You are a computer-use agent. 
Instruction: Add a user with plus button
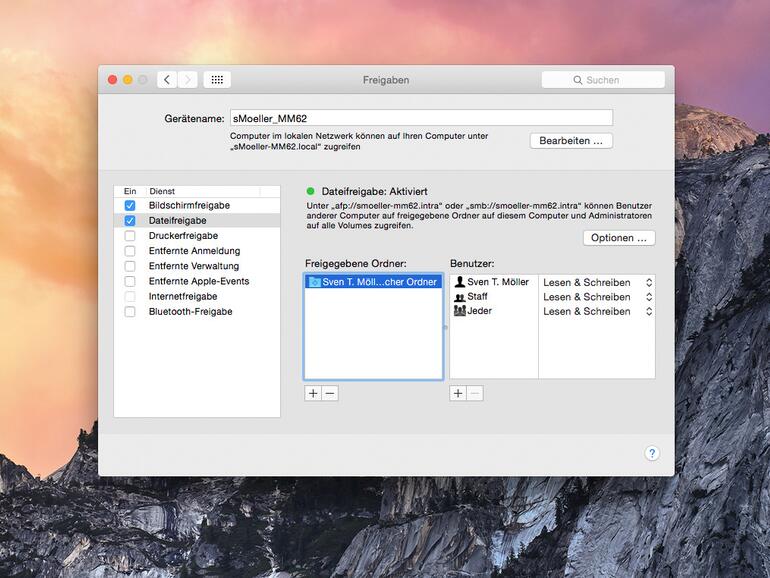pyautogui.click(x=458, y=393)
